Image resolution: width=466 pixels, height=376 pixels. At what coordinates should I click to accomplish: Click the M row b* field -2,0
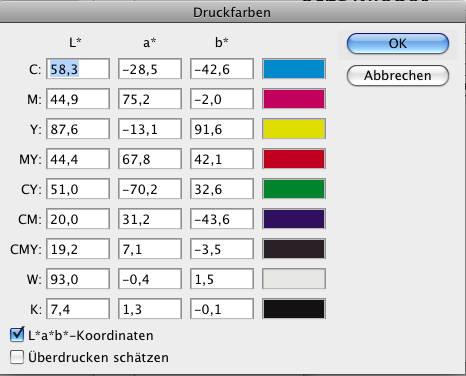point(222,99)
